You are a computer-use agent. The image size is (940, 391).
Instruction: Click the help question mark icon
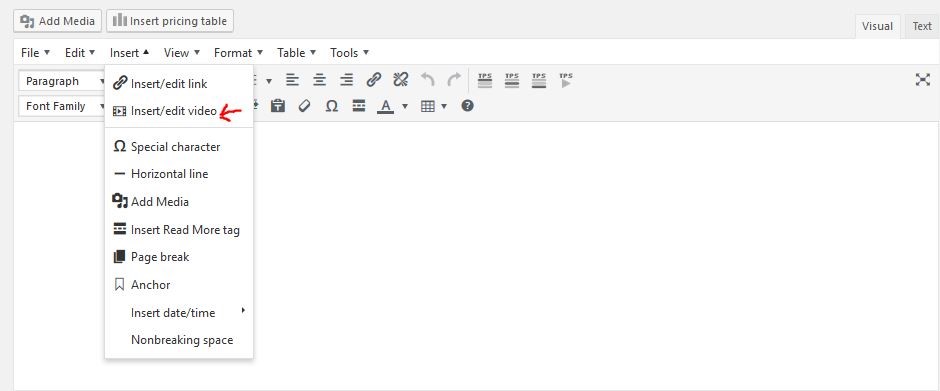(x=468, y=106)
